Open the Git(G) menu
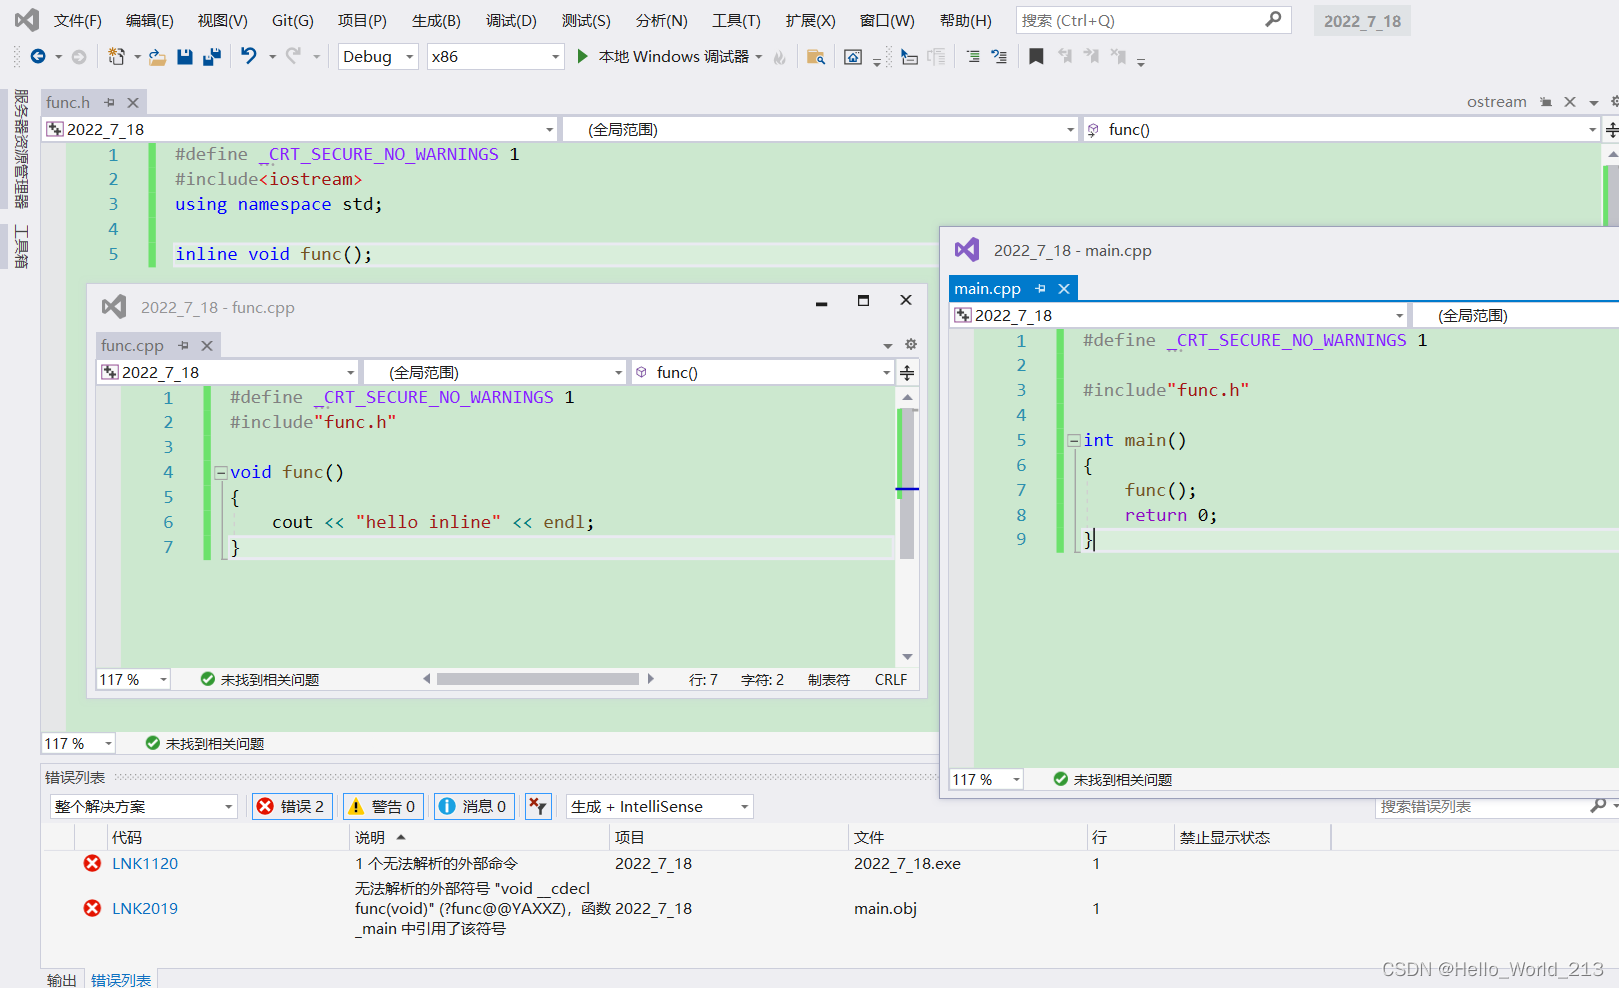The height and width of the screenshot is (988, 1619). (292, 20)
